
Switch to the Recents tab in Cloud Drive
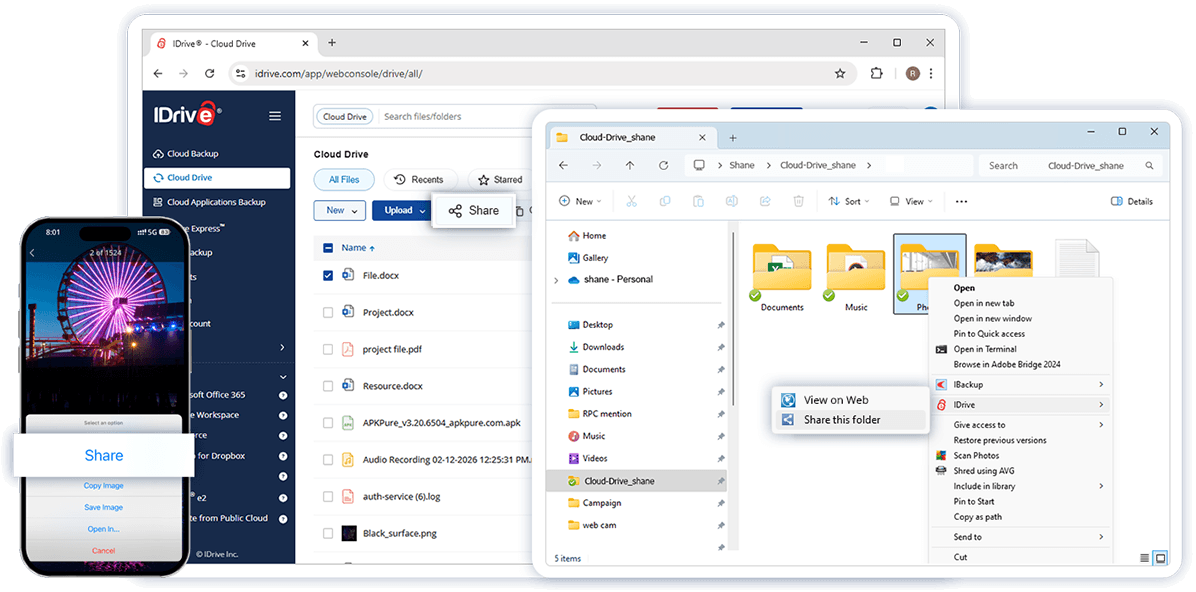click(x=420, y=180)
